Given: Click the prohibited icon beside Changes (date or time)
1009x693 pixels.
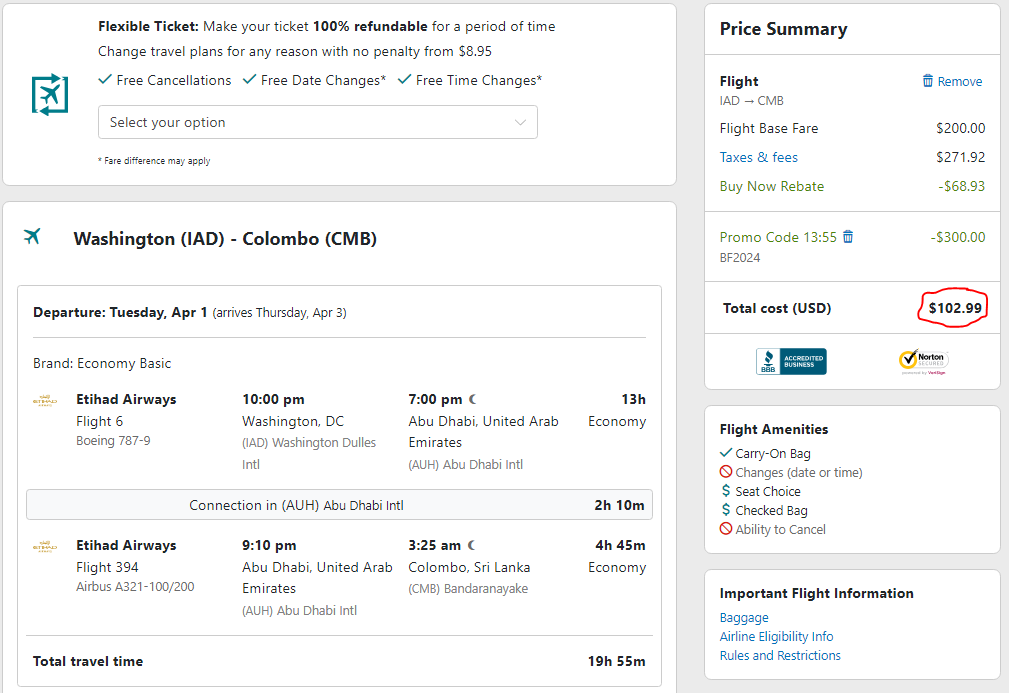Looking at the screenshot, I should coord(726,472).
